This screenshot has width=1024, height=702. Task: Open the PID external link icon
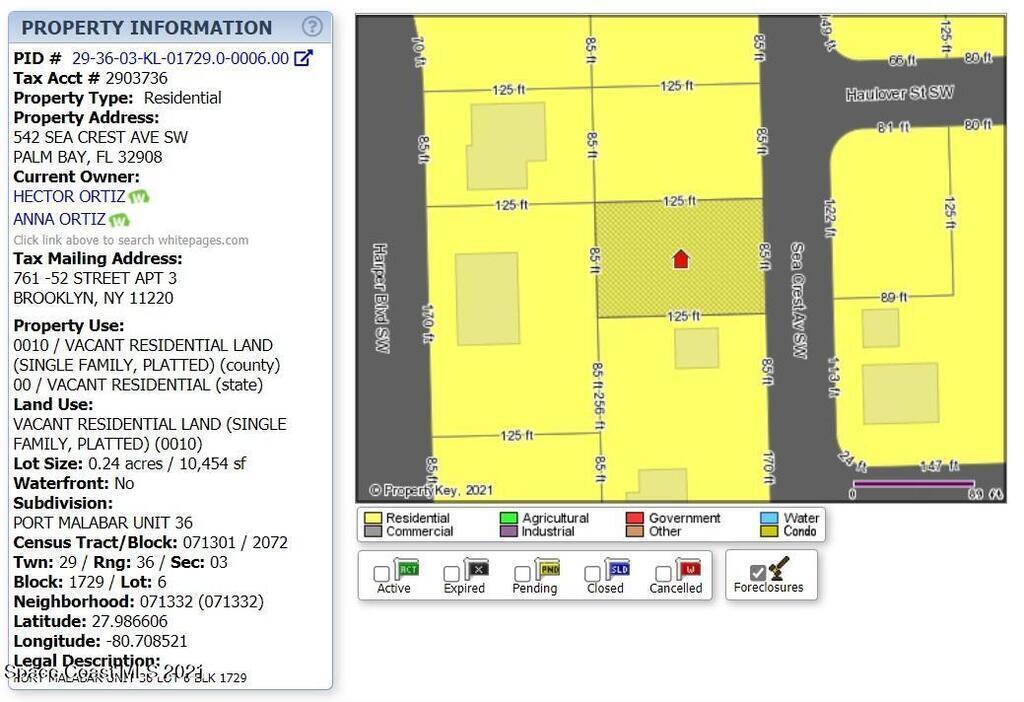[303, 59]
